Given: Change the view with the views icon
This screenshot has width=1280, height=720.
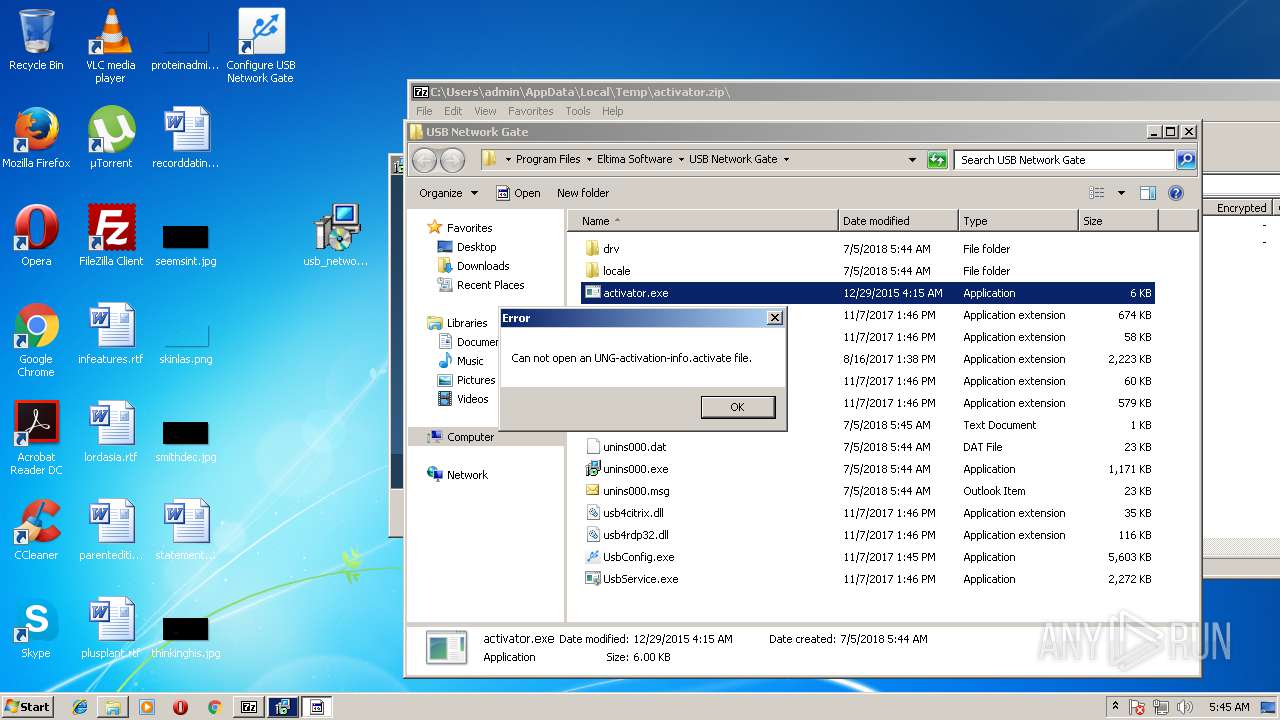Looking at the screenshot, I should [x=1097, y=193].
